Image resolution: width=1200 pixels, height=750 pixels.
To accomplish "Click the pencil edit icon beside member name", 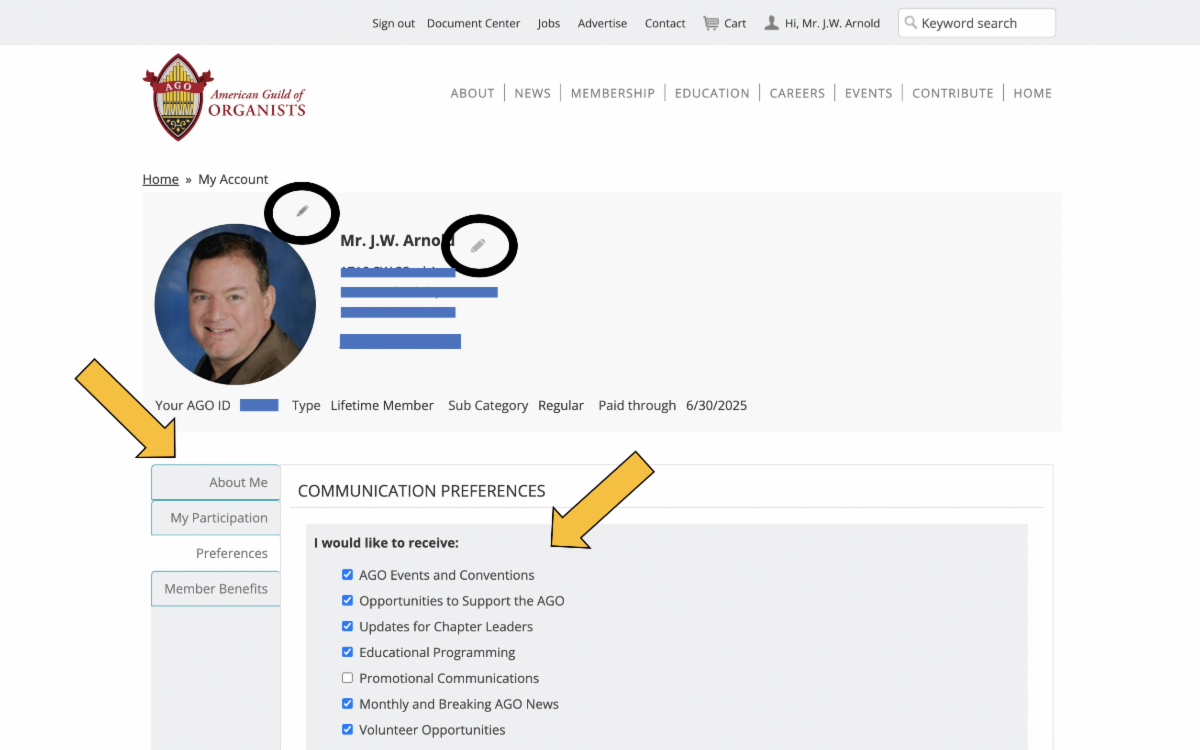I will (478, 245).
